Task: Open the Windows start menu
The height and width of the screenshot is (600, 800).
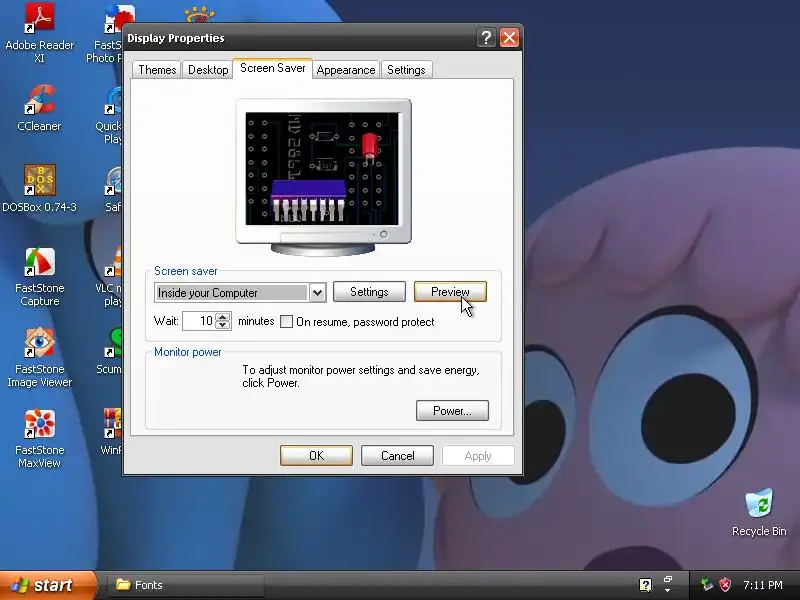Action: tap(48, 585)
